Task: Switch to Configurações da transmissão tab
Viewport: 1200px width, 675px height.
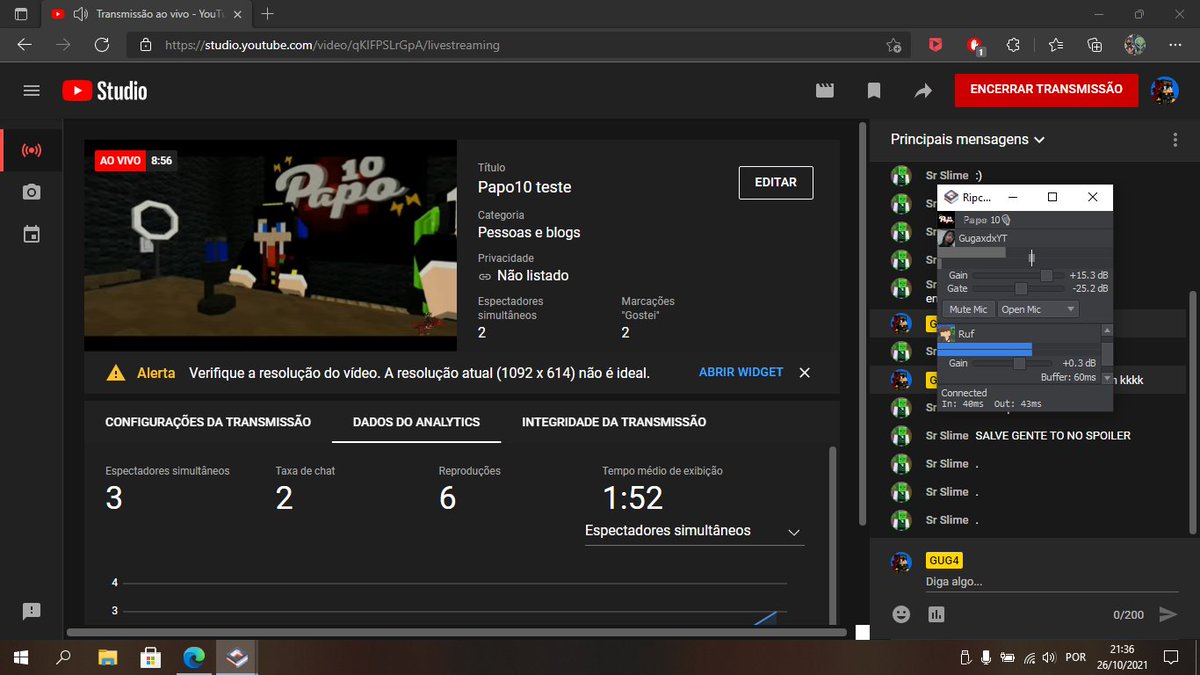Action: point(208,422)
